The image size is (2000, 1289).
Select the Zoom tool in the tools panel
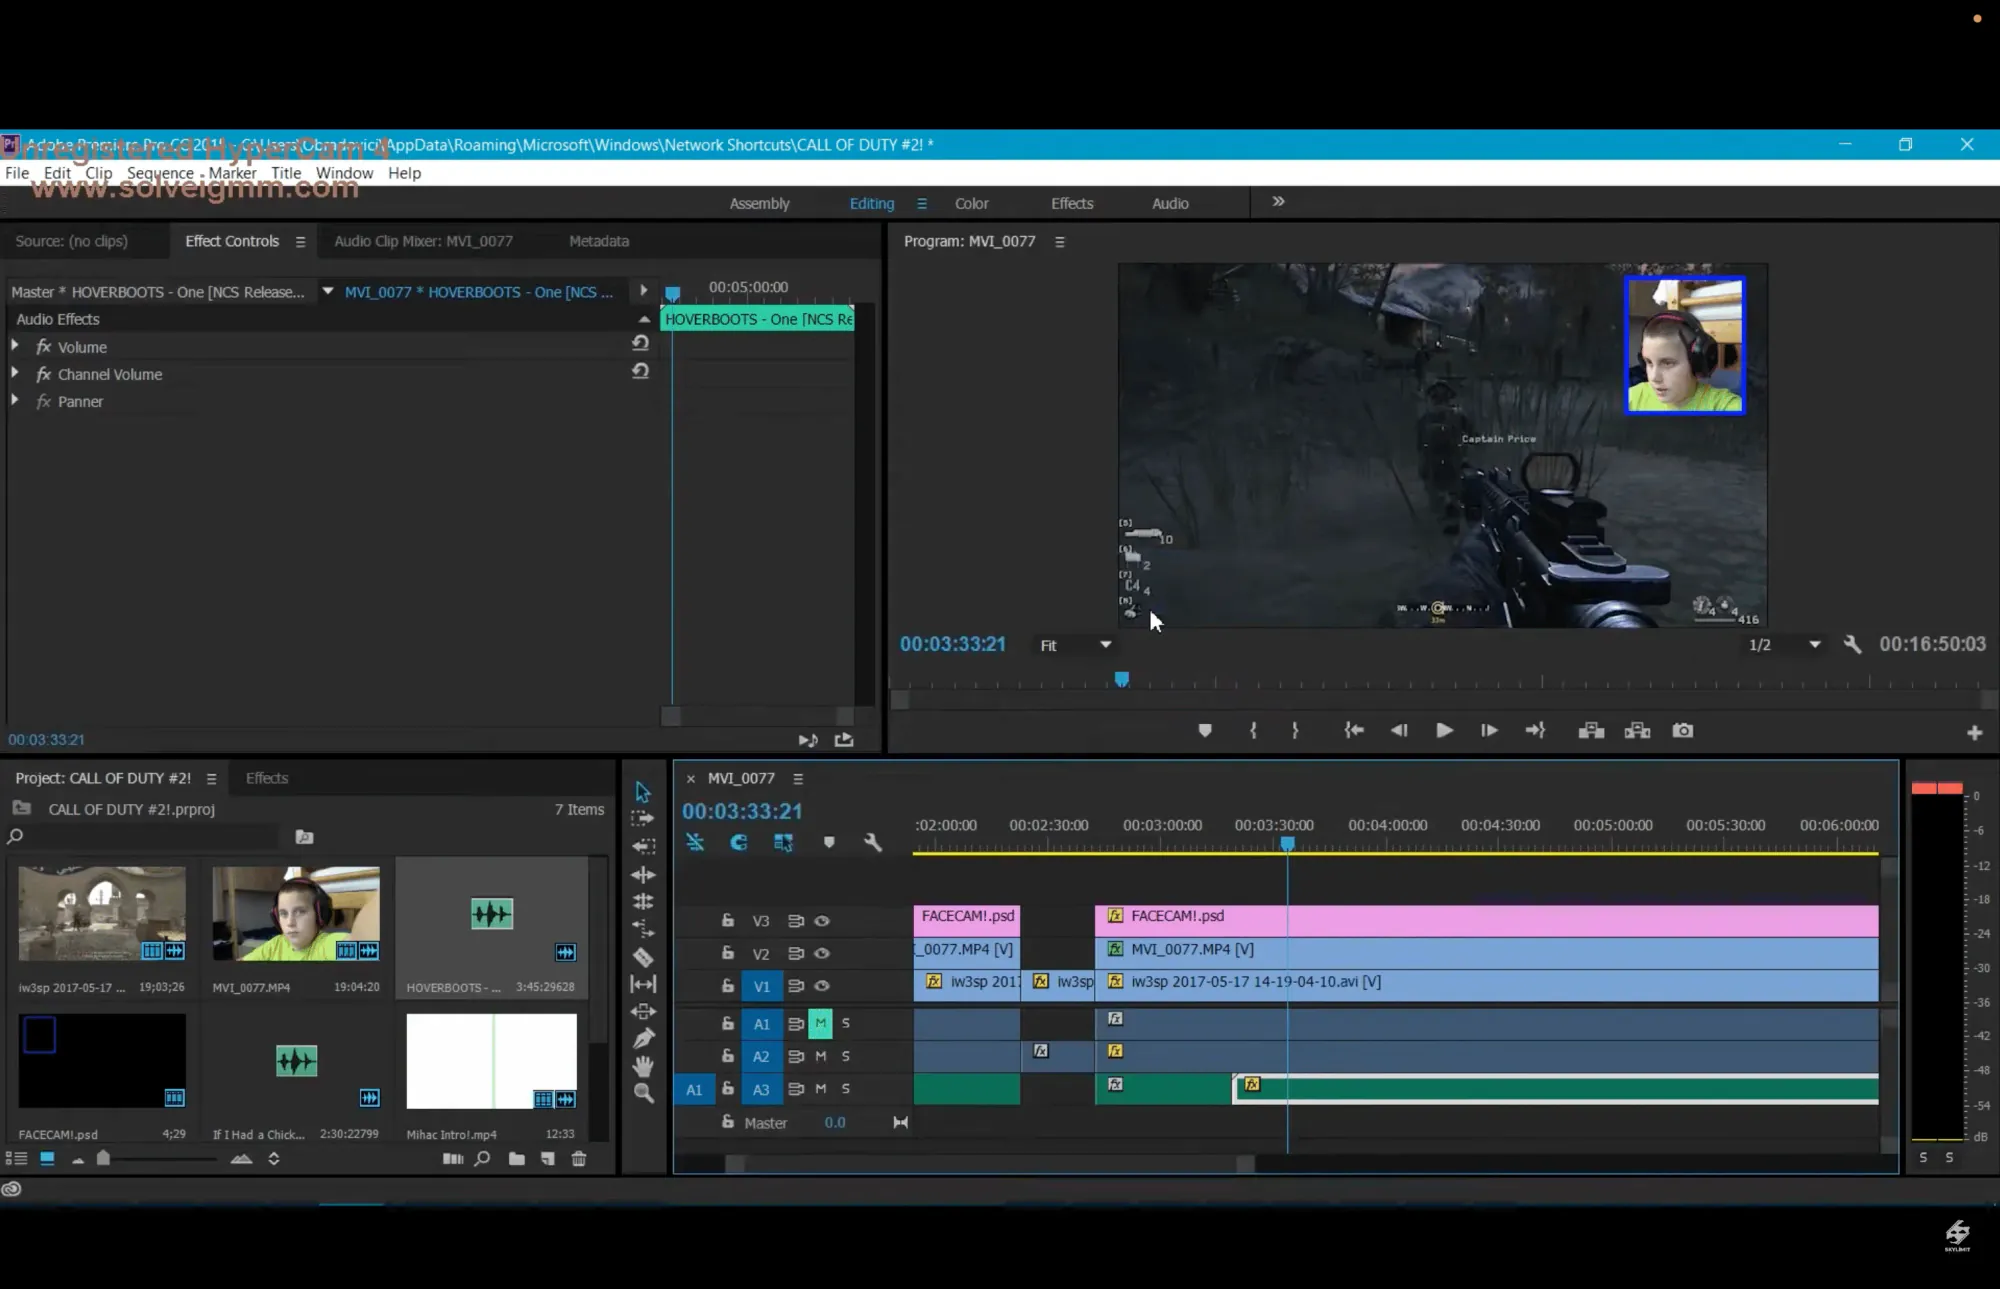coord(643,1093)
